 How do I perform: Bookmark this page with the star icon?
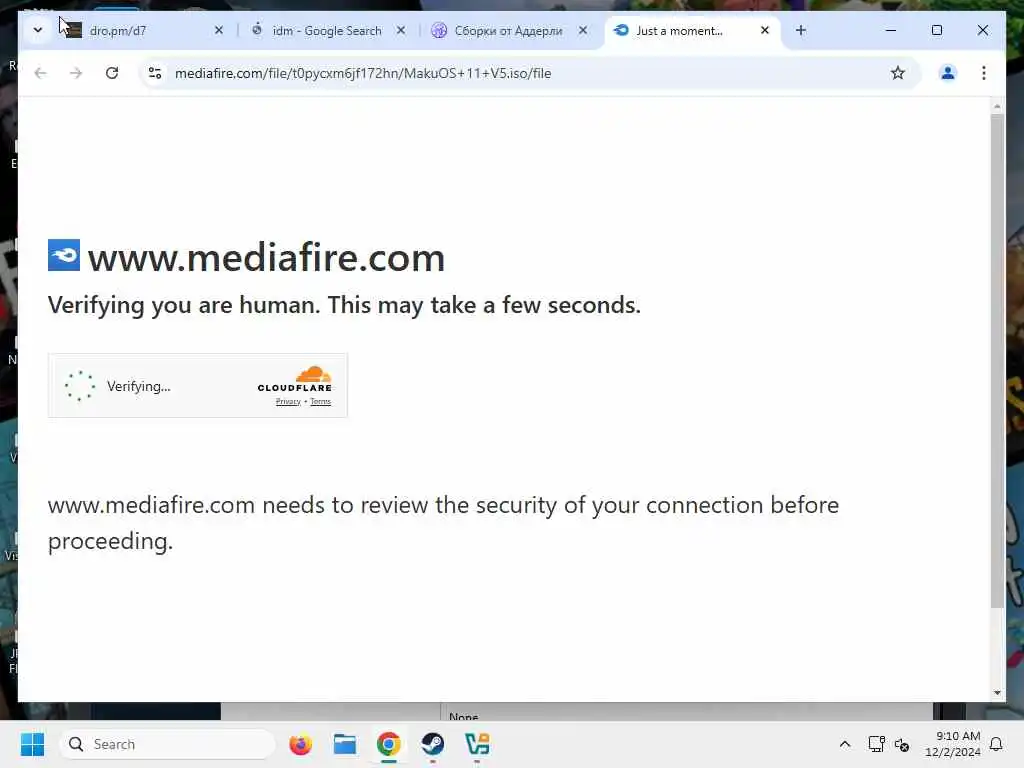(898, 73)
